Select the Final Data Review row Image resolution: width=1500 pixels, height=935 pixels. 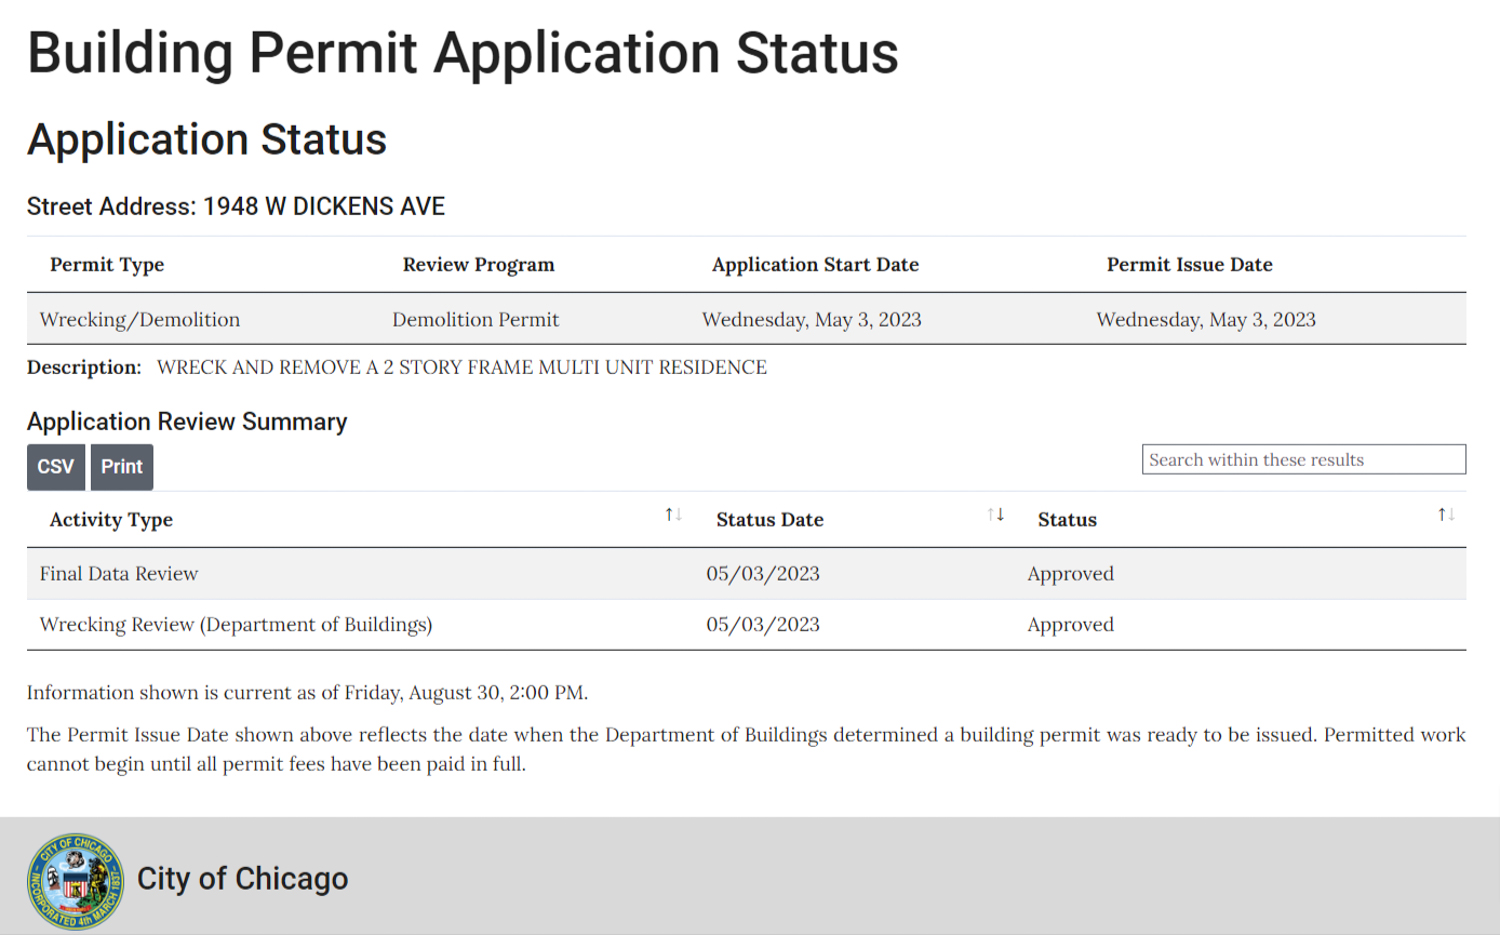(x=746, y=574)
